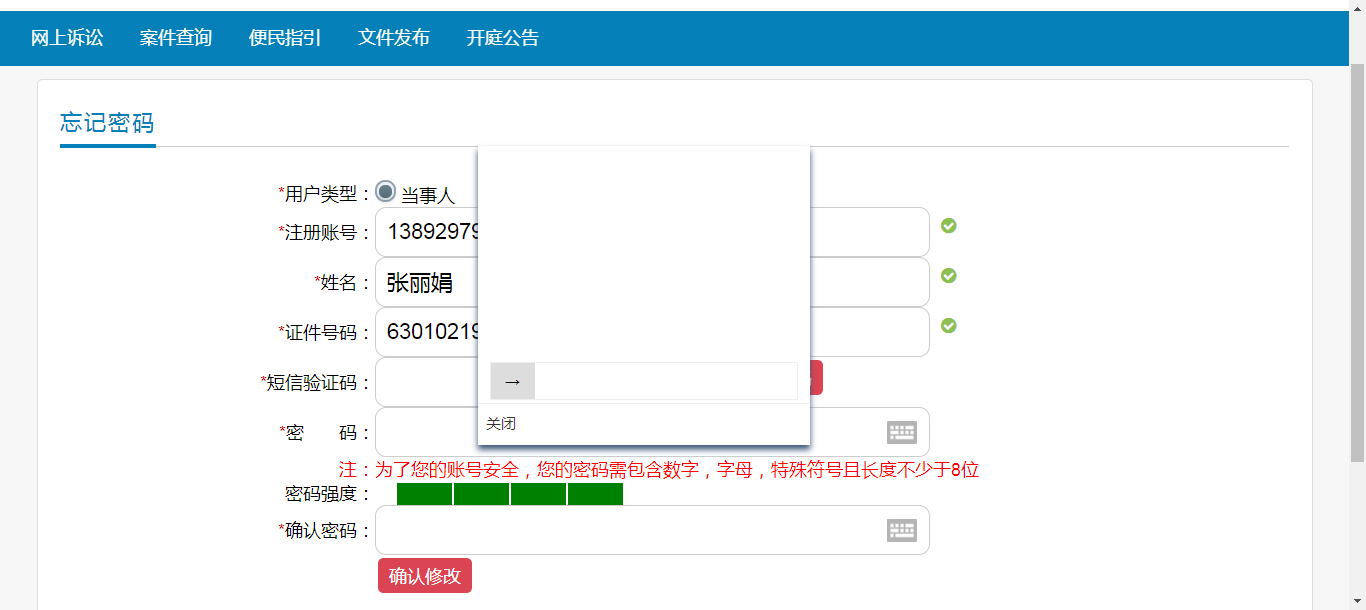Select the 当事人 radio button

click(386, 192)
